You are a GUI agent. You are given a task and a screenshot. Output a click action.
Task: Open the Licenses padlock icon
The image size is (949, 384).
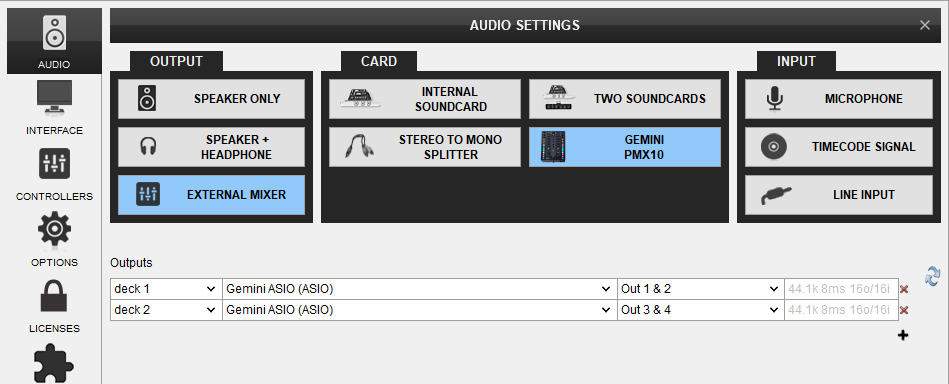tap(54, 296)
